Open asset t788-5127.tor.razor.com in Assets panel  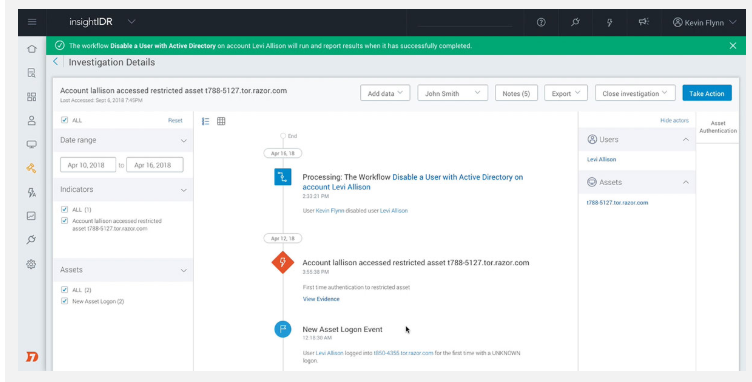(x=617, y=203)
